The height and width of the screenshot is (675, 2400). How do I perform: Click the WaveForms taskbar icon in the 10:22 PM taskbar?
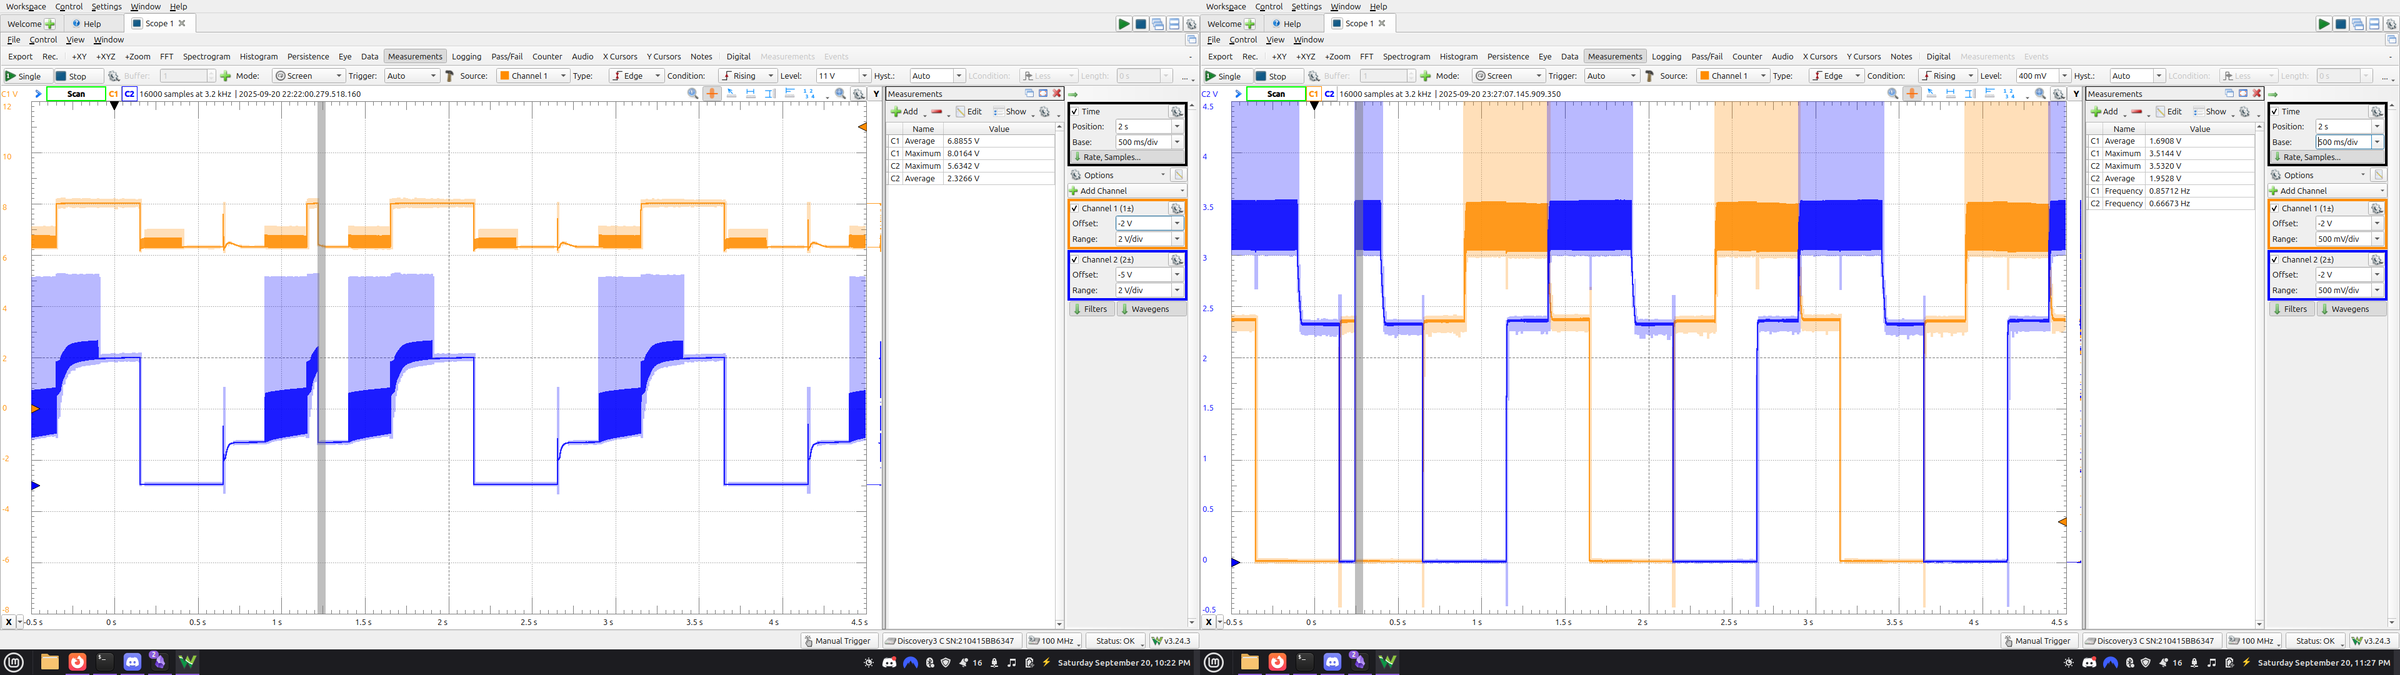pyautogui.click(x=187, y=662)
